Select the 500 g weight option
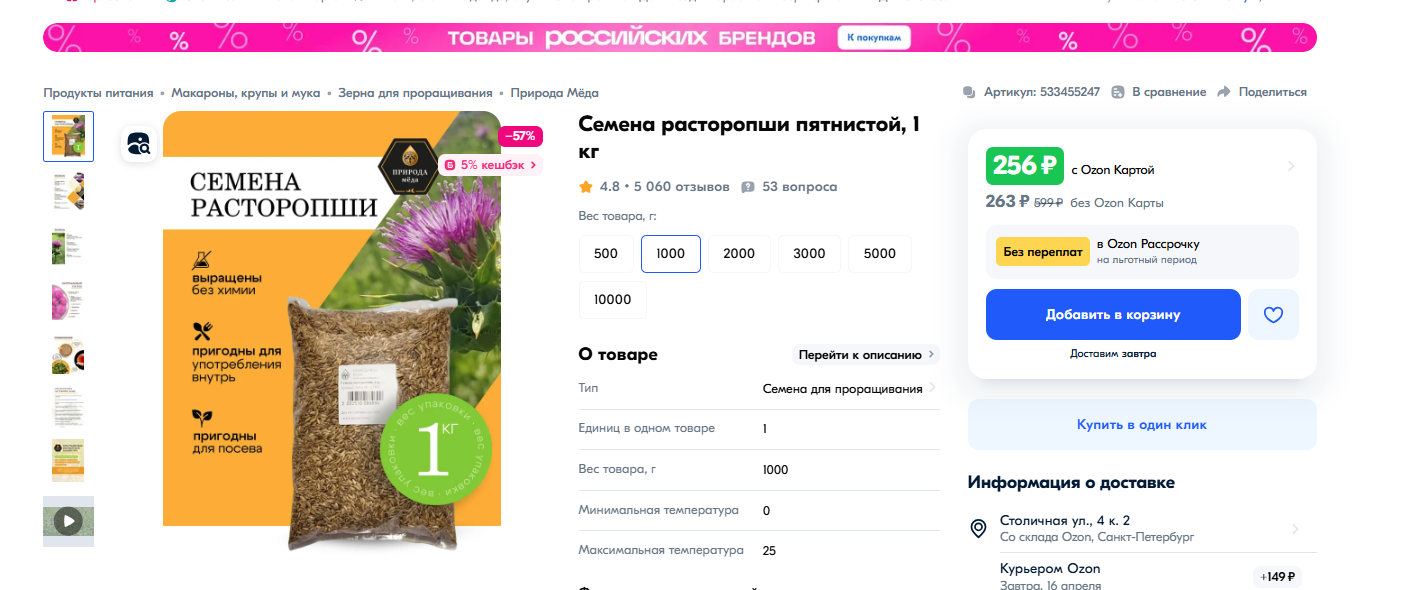The height and width of the screenshot is (590, 1413). pos(606,254)
